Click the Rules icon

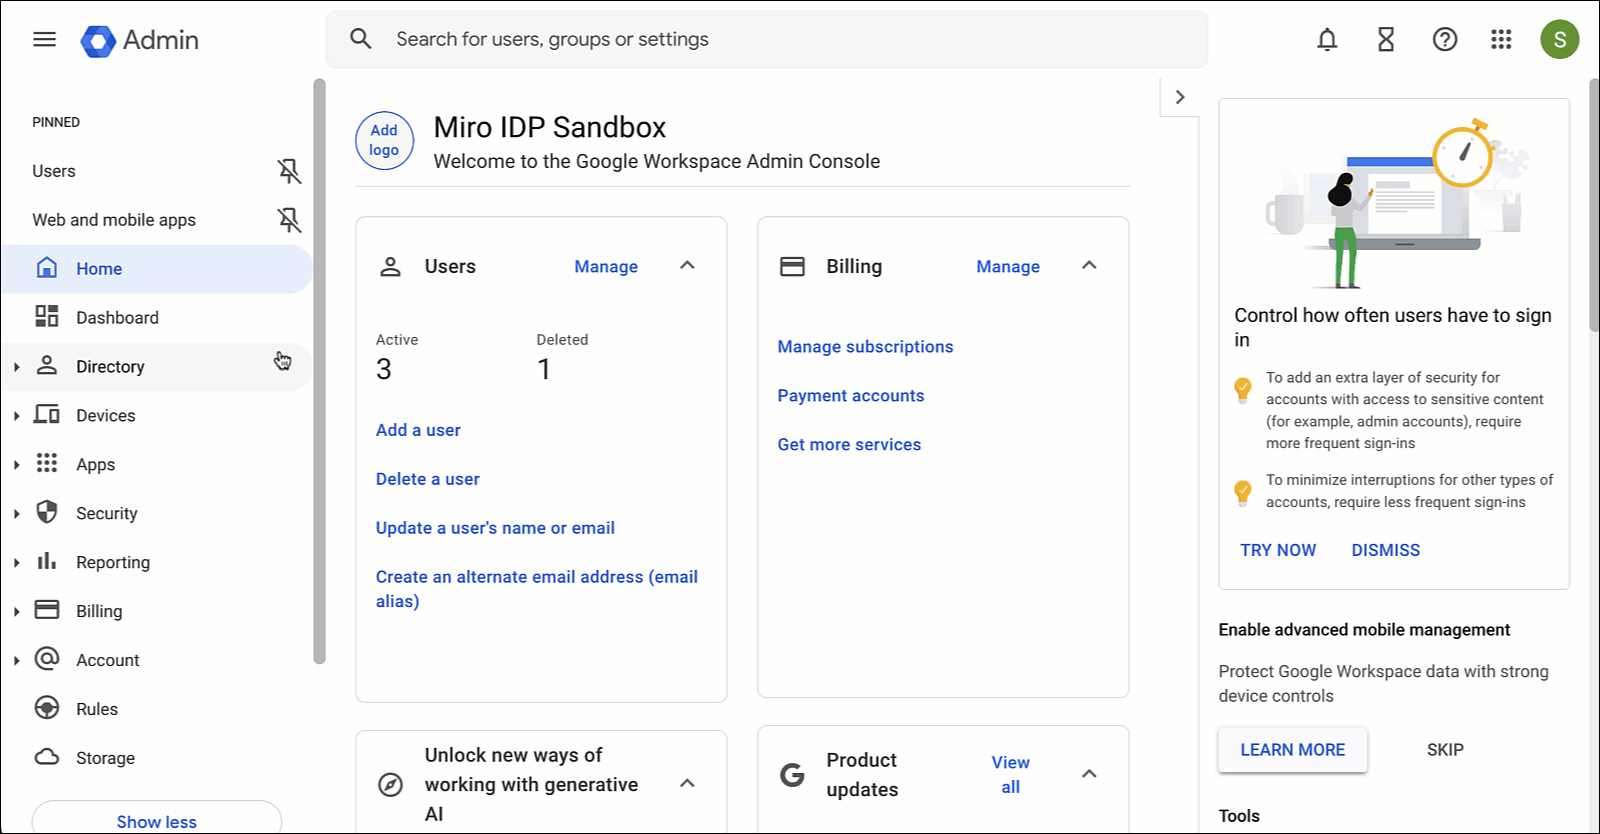(47, 708)
